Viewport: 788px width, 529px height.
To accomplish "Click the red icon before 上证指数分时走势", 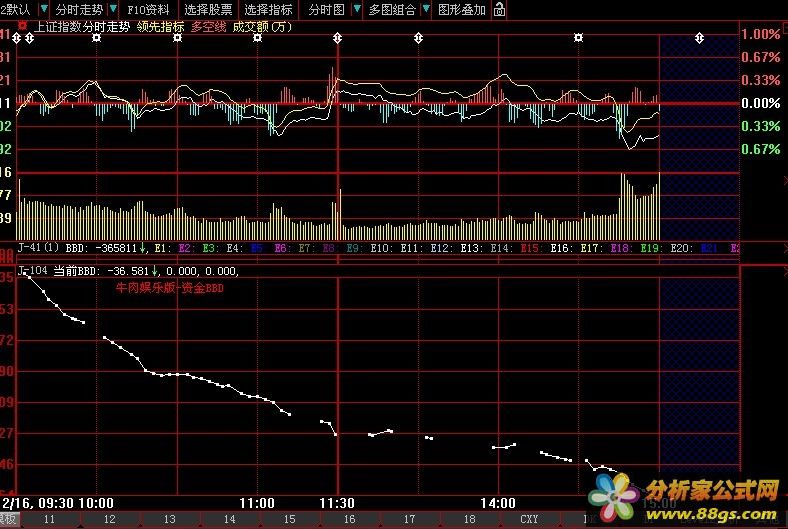I will (x=23, y=26).
